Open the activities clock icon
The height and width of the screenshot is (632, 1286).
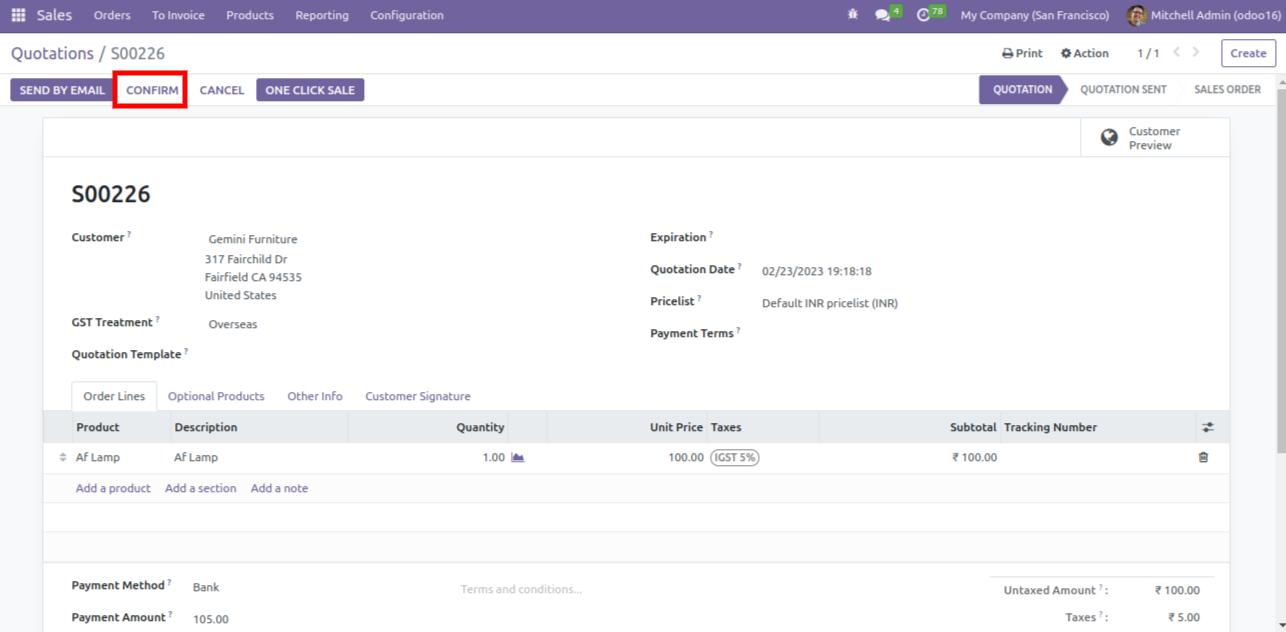pyautogui.click(x=924, y=15)
